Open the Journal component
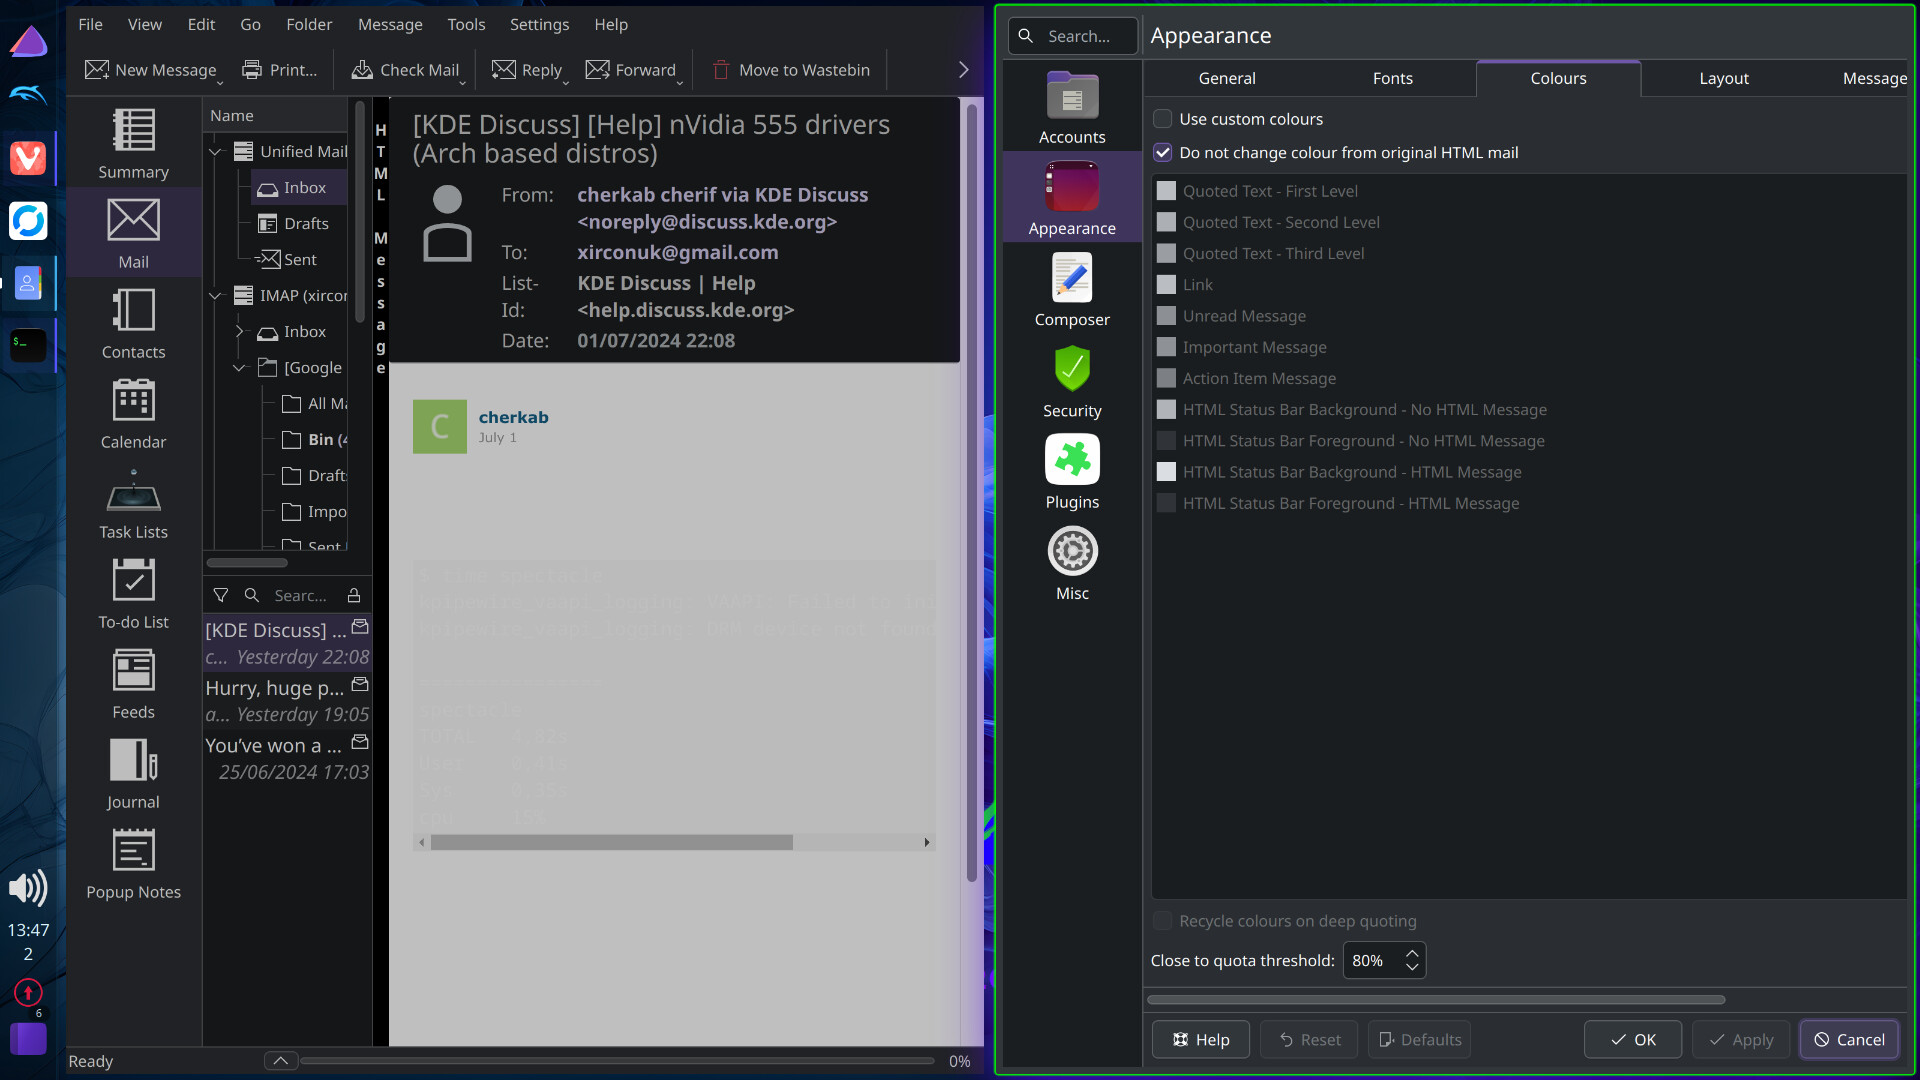1920x1080 pixels. 133,774
